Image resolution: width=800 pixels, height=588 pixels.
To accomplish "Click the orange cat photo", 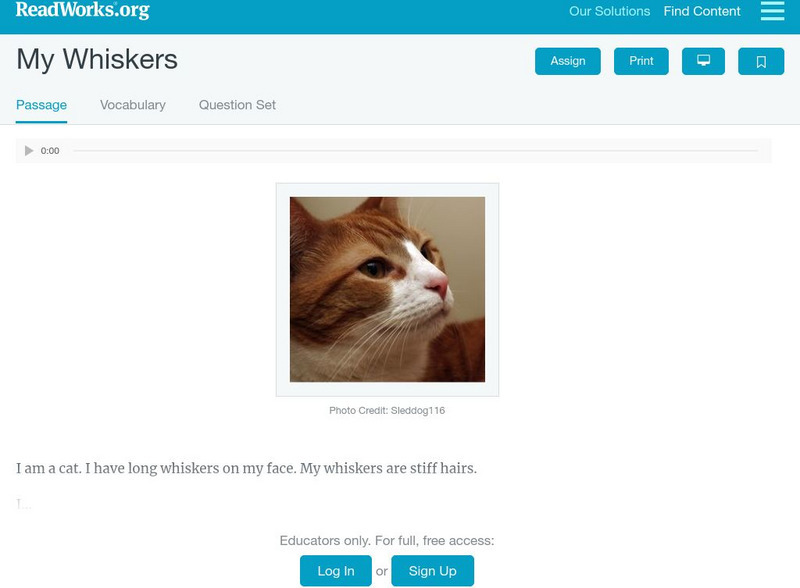I will tap(387, 289).
